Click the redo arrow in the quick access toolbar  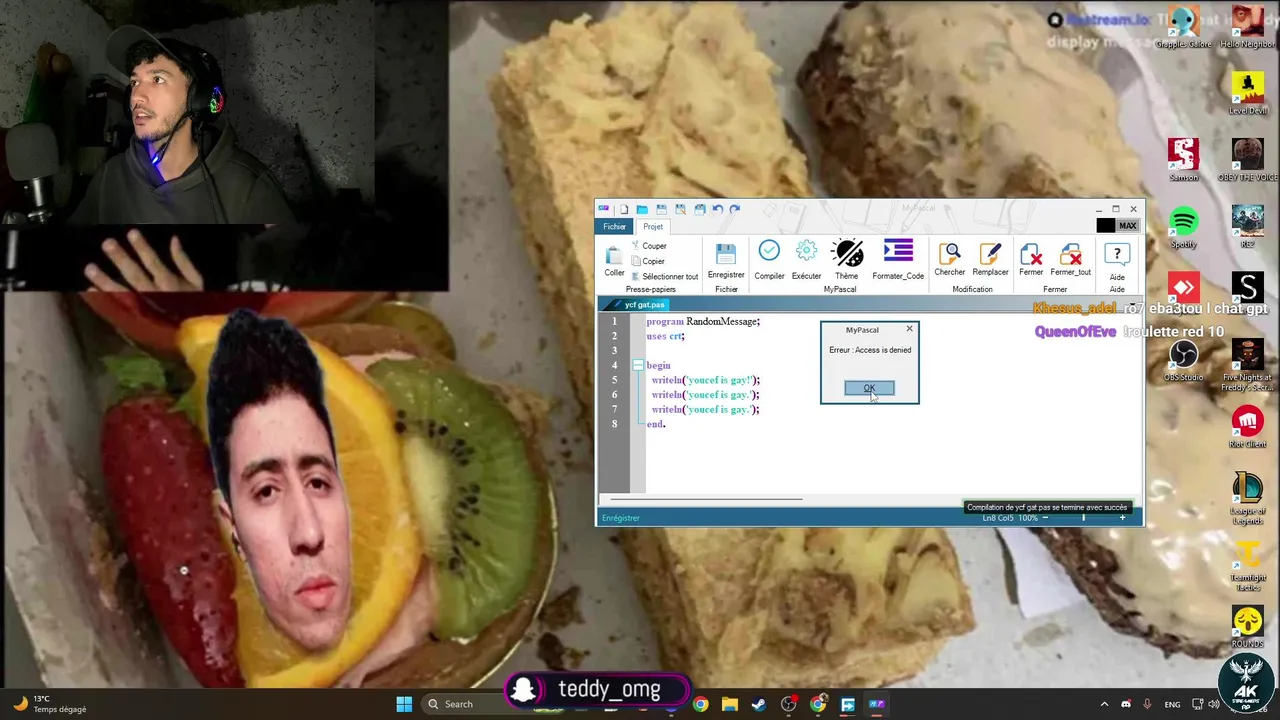click(735, 209)
